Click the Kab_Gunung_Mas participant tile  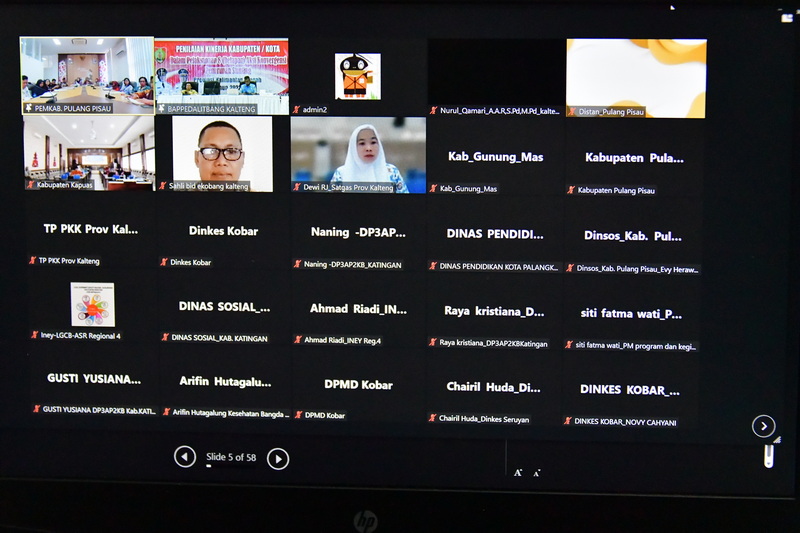coord(495,157)
